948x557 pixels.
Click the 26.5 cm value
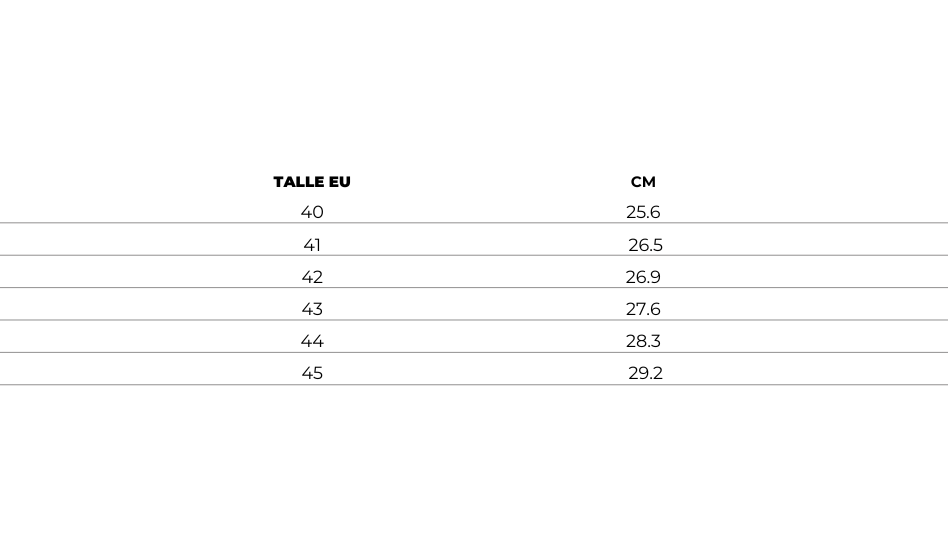point(645,245)
